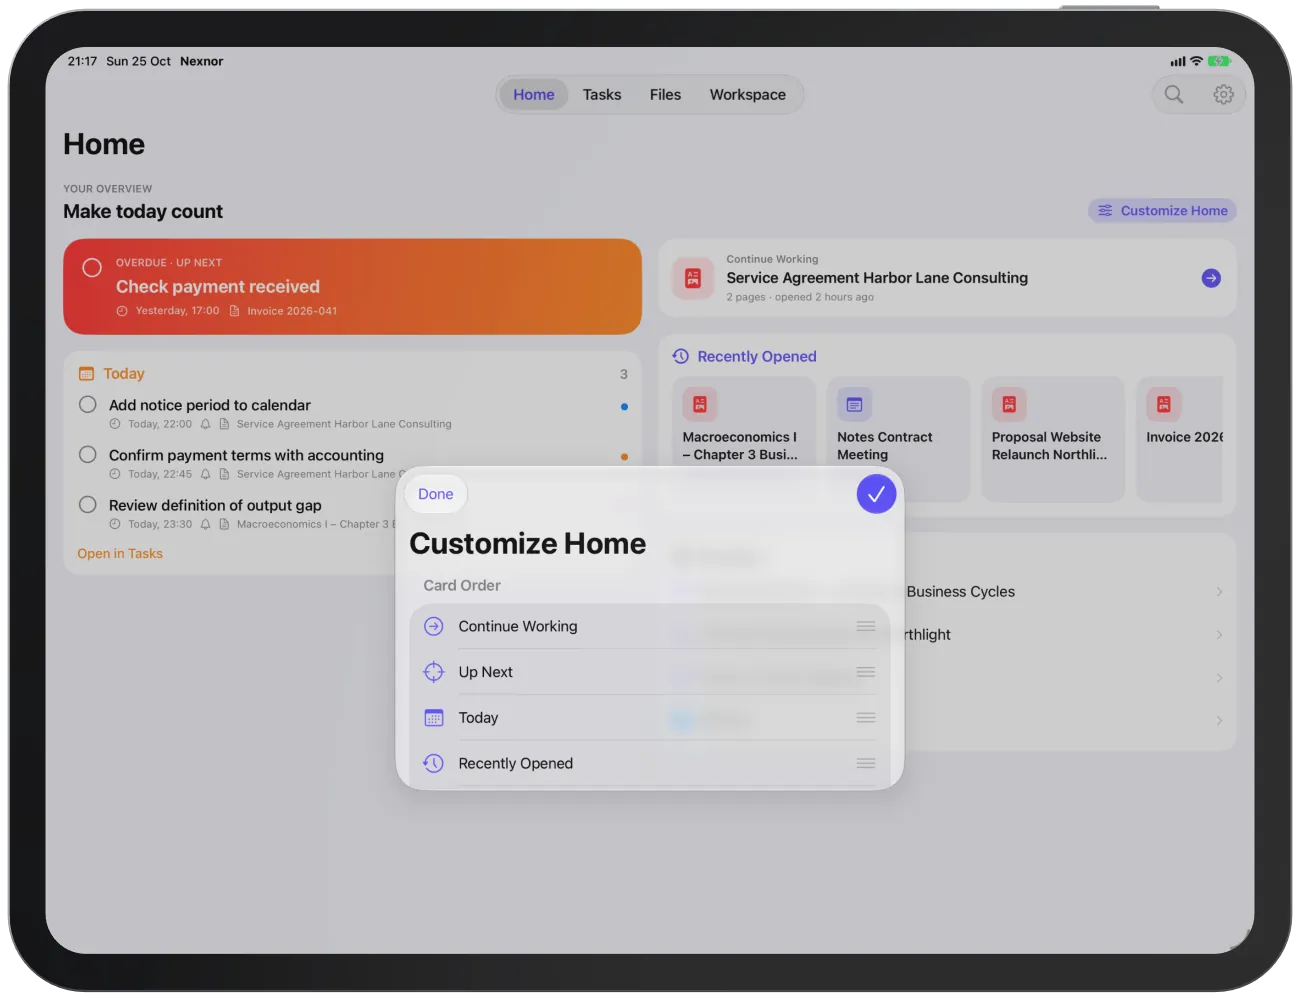Click the Wi-Fi status icon
This screenshot has height=998, width=1300.
(1196, 61)
